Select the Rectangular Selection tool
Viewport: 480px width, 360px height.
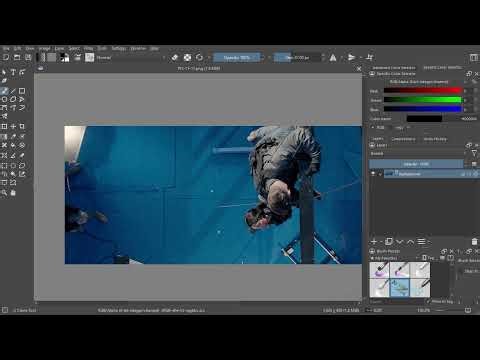click(x=4, y=165)
